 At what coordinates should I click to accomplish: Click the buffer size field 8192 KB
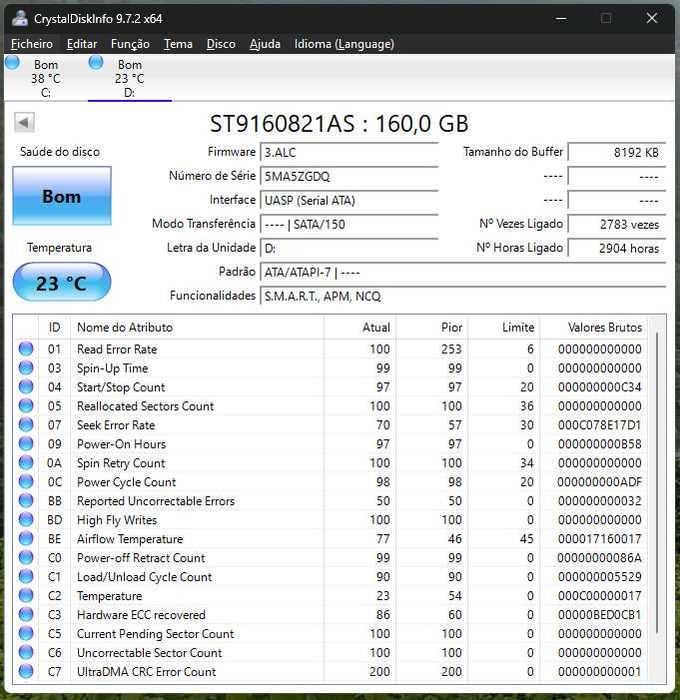click(617, 152)
